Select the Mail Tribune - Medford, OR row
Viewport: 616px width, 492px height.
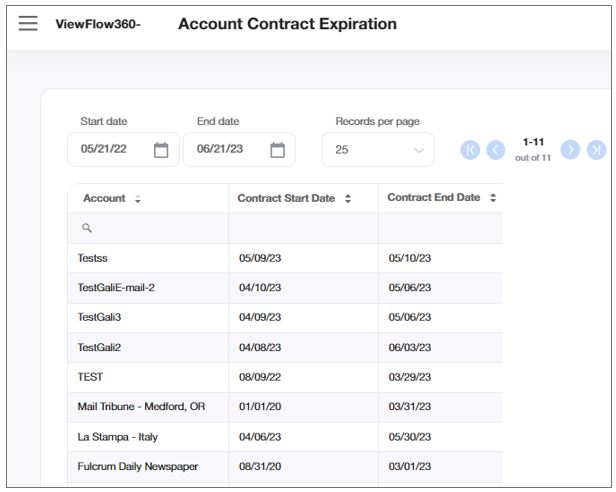[141, 407]
